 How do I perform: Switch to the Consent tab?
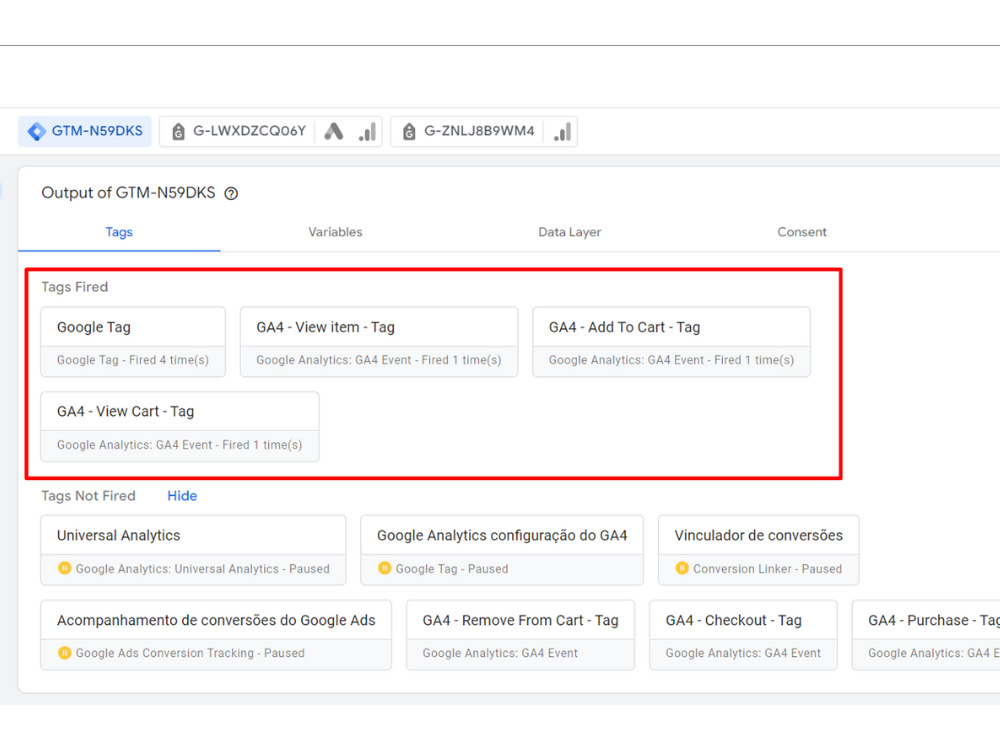tap(802, 232)
